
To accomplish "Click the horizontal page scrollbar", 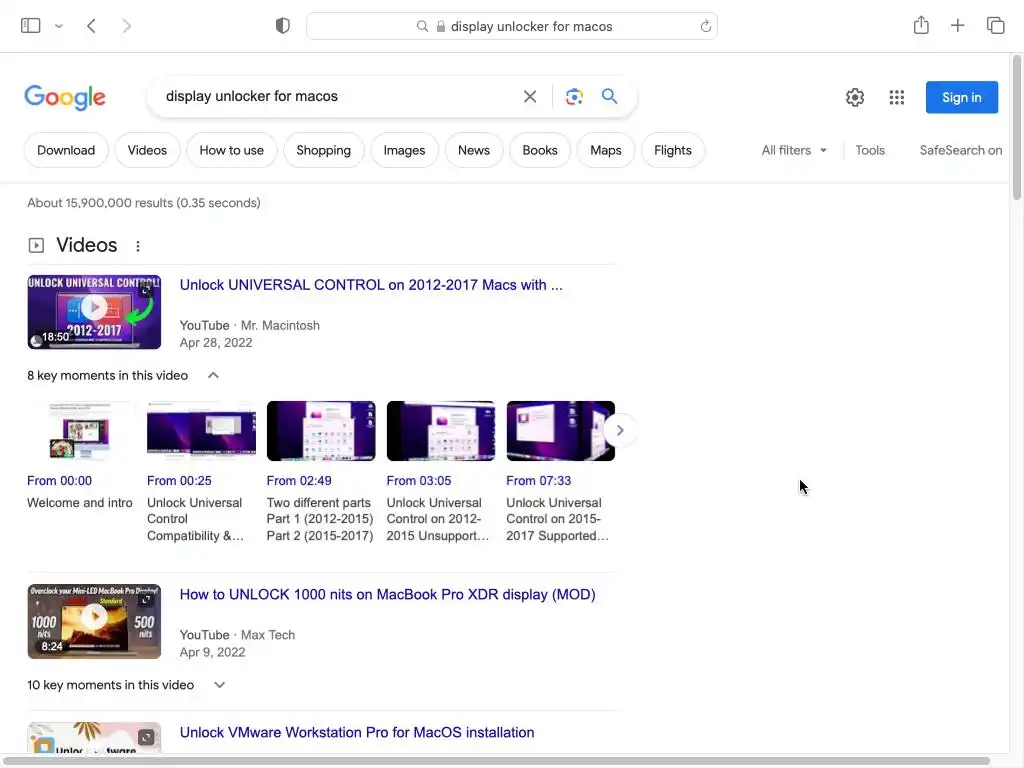I will tap(496, 761).
